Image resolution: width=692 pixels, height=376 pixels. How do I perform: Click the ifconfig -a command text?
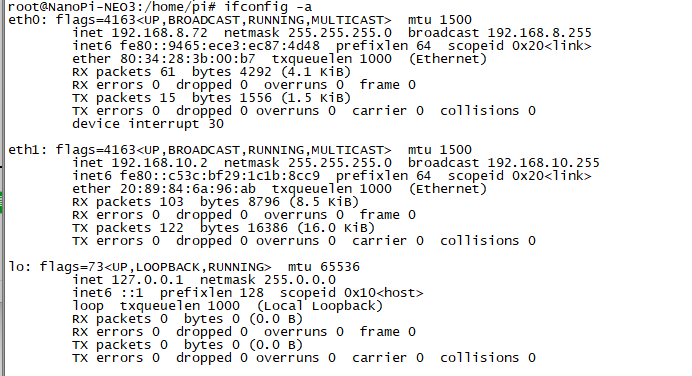point(268,7)
